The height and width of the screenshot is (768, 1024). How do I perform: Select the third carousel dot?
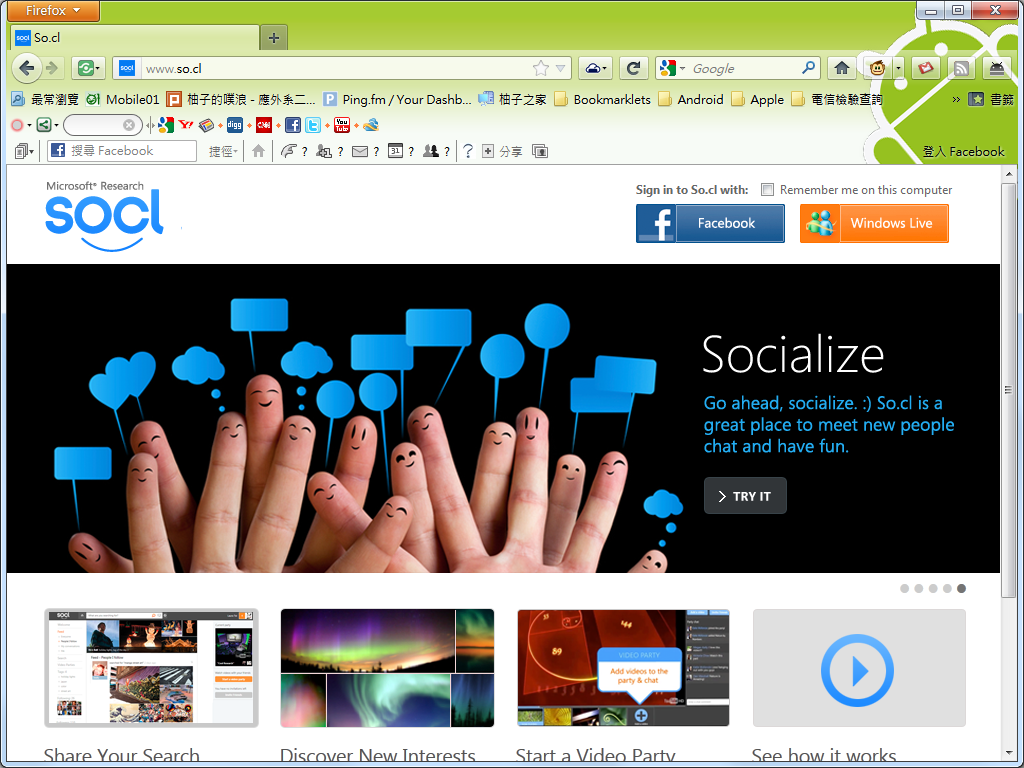933,588
